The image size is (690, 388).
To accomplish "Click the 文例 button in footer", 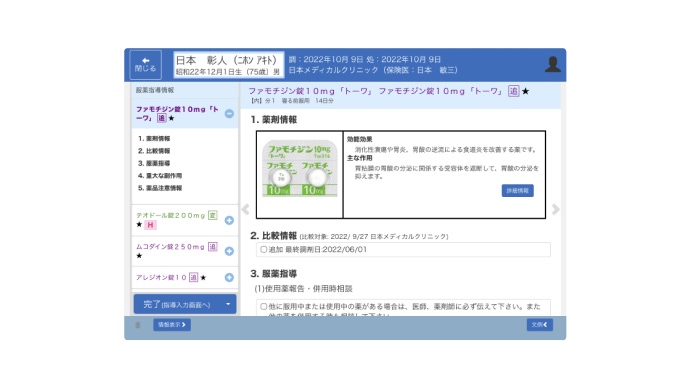I will (x=540, y=325).
